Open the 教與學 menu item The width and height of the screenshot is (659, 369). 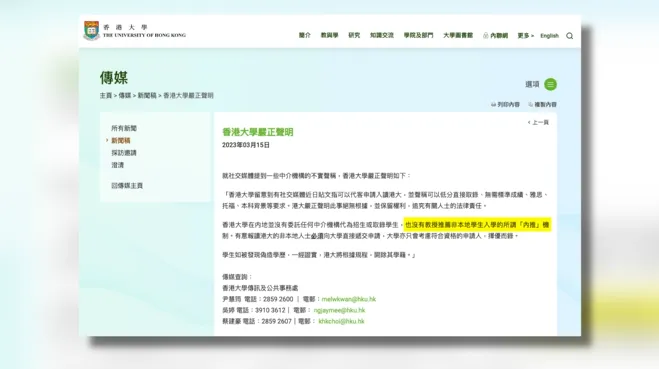tap(330, 35)
